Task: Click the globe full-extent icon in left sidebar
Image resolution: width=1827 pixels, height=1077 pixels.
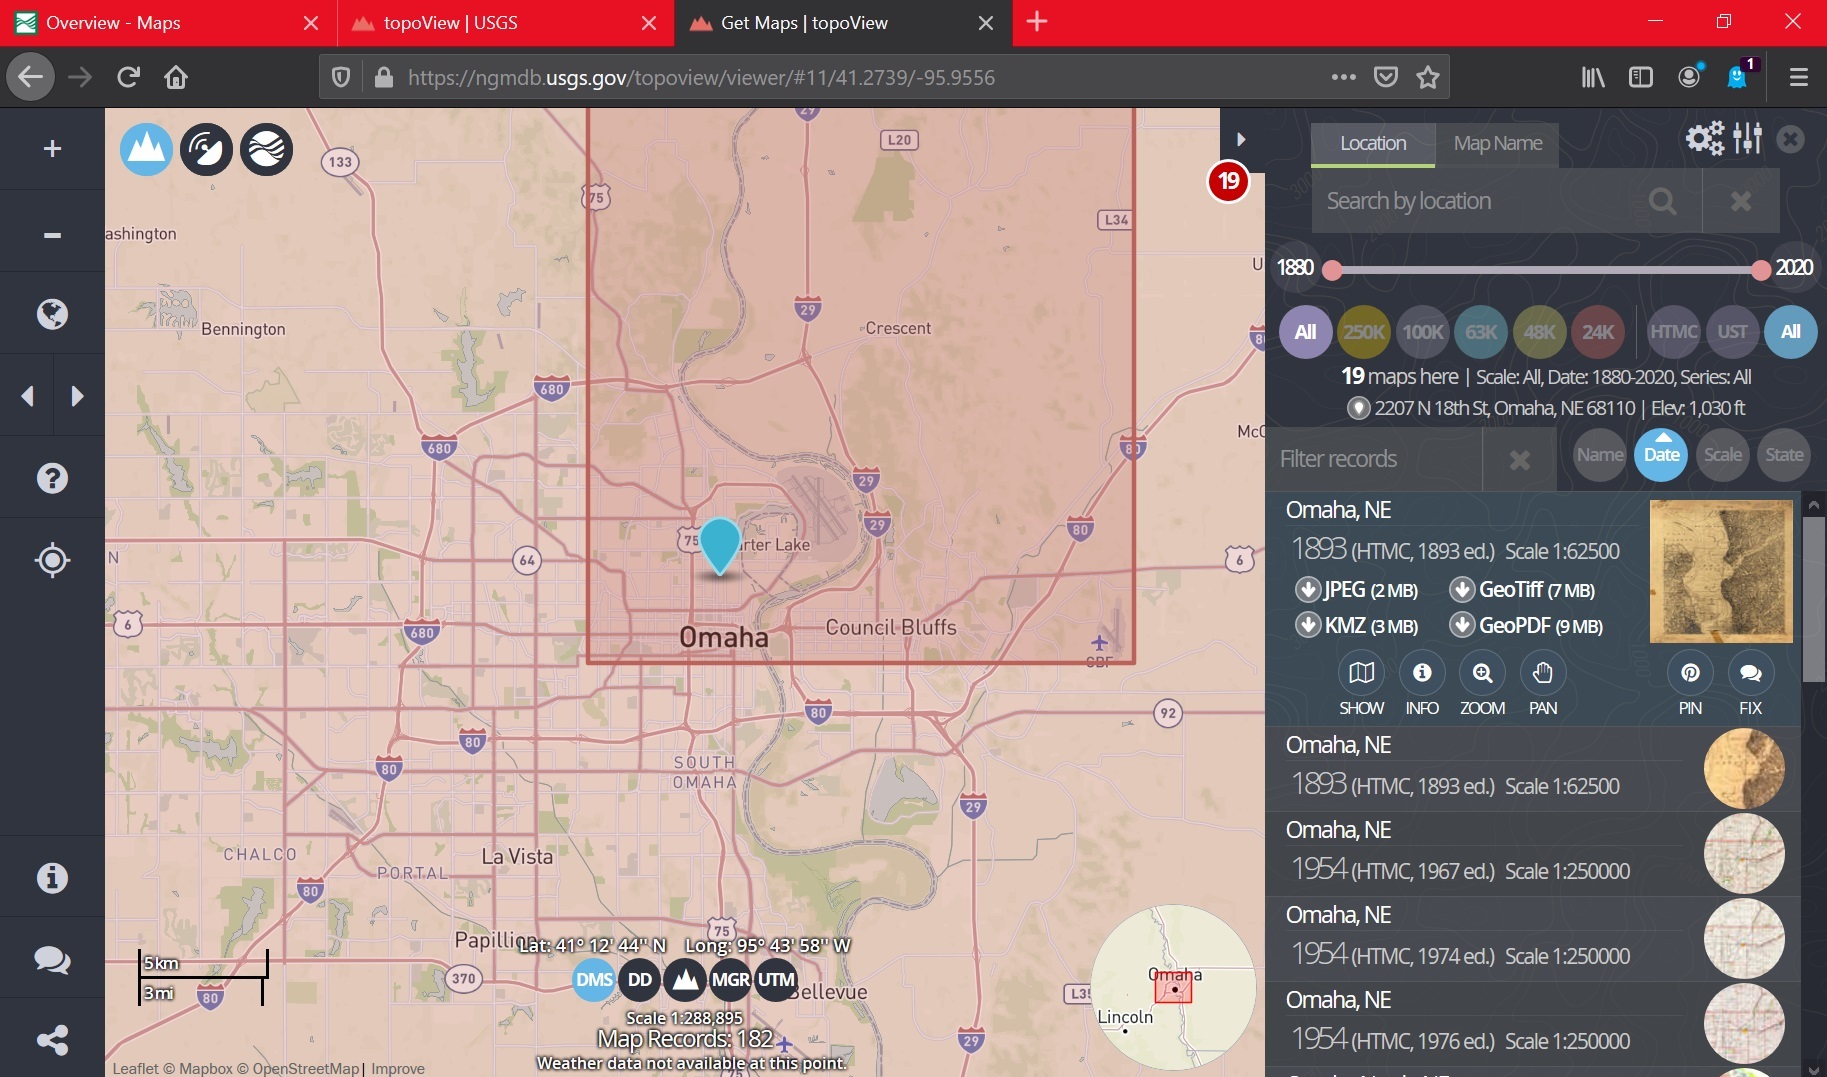Action: (x=52, y=314)
